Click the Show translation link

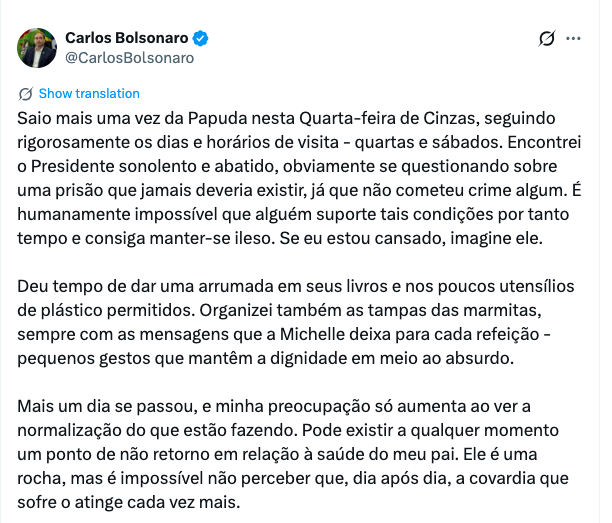pyautogui.click(x=89, y=94)
